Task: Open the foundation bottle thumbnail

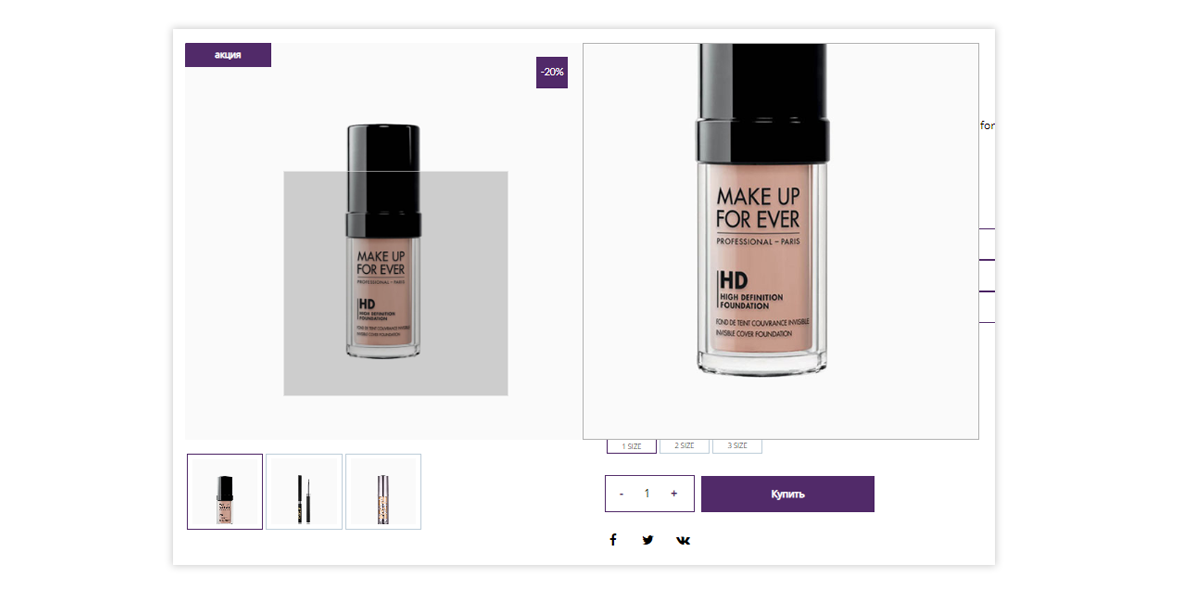Action: (x=225, y=491)
